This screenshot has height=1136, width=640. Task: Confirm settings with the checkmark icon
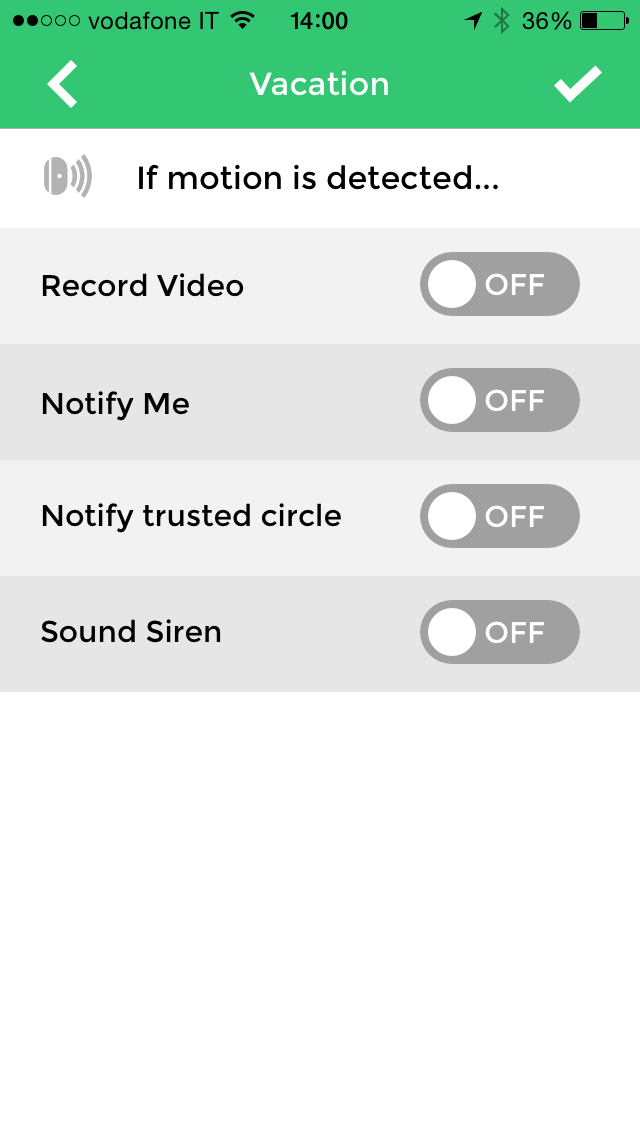(x=578, y=84)
